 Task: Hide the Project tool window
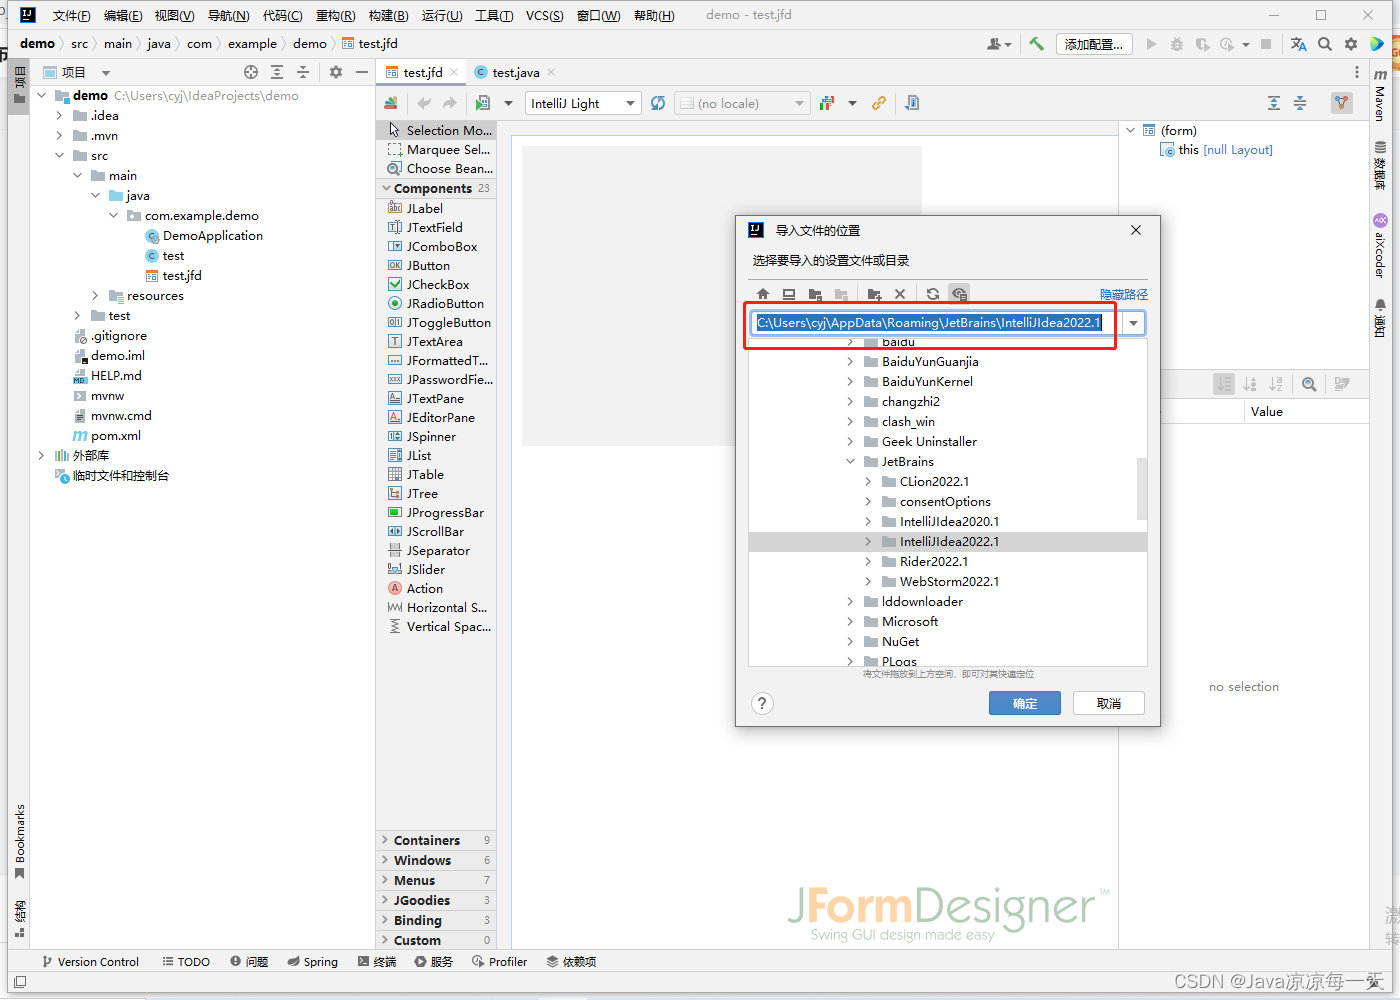[362, 72]
